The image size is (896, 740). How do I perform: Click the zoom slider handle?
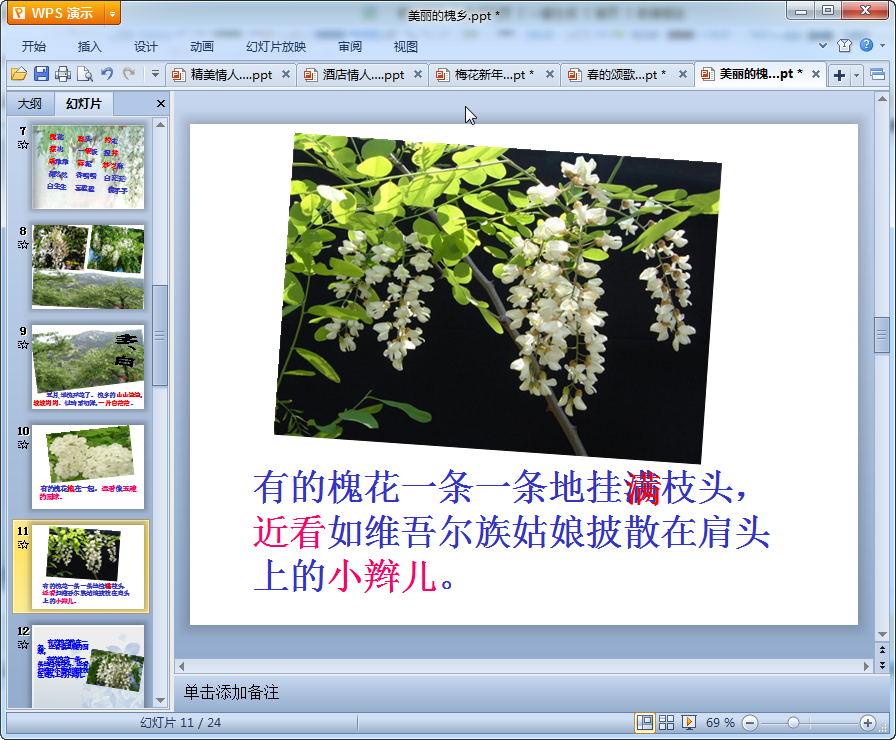[793, 723]
